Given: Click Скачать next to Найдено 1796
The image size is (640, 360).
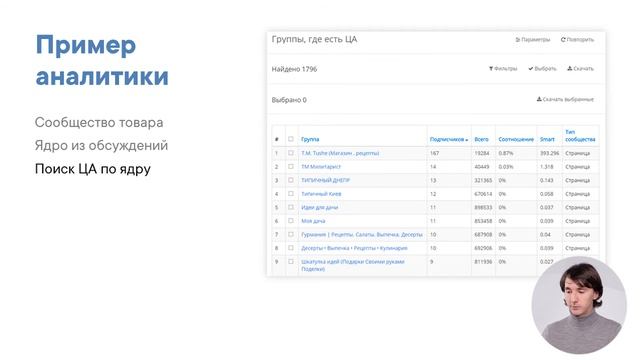Looking at the screenshot, I should tap(580, 69).
